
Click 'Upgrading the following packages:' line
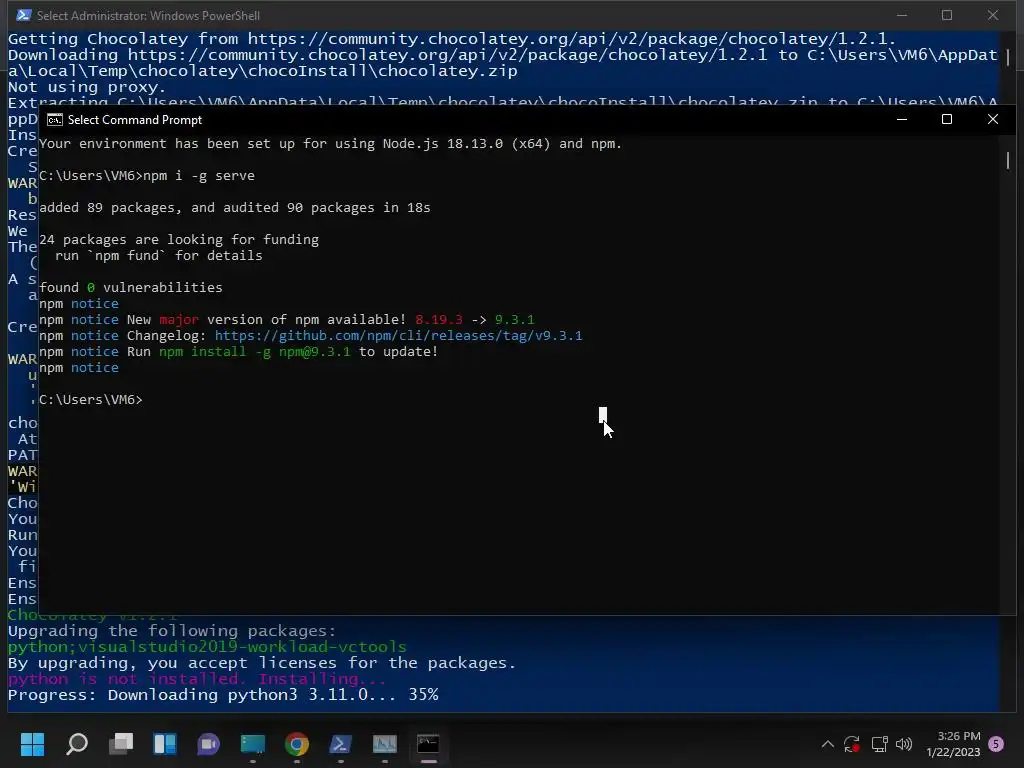click(x=172, y=631)
